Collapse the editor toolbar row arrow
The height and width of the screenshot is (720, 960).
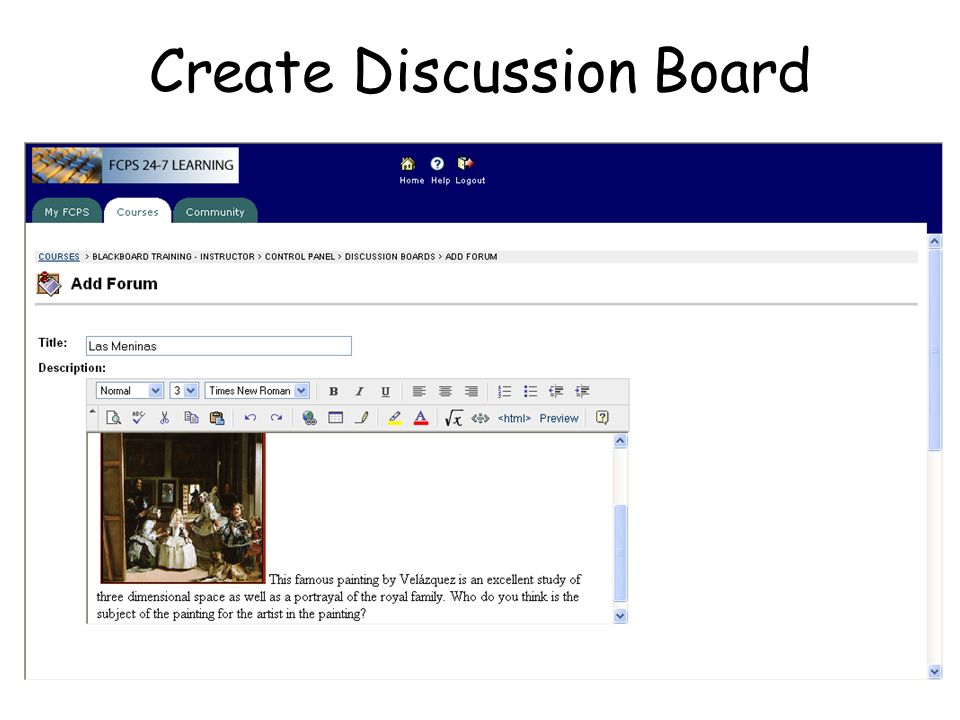coord(92,411)
